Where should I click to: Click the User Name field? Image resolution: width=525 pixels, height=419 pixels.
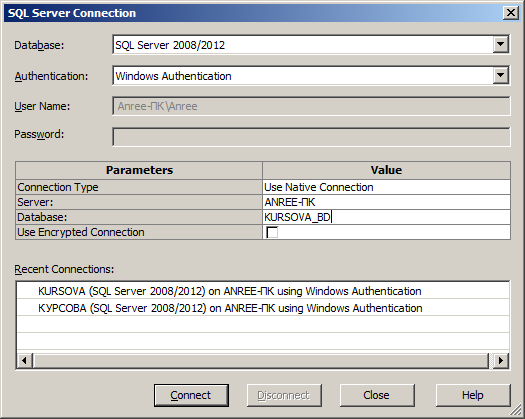tap(311, 106)
